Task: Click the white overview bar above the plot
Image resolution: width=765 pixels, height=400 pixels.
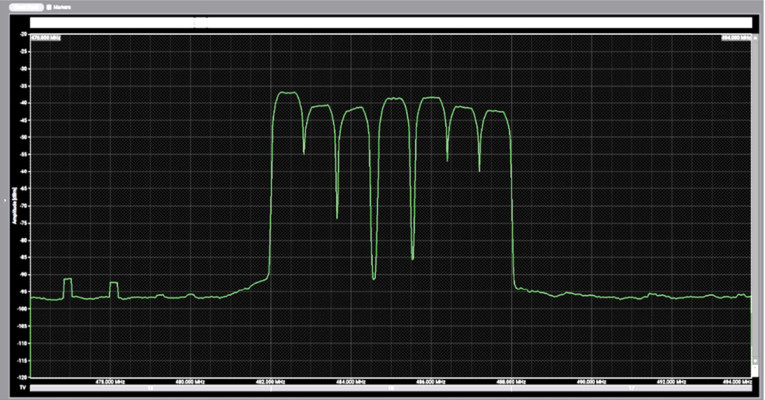Action: pyautogui.click(x=390, y=21)
